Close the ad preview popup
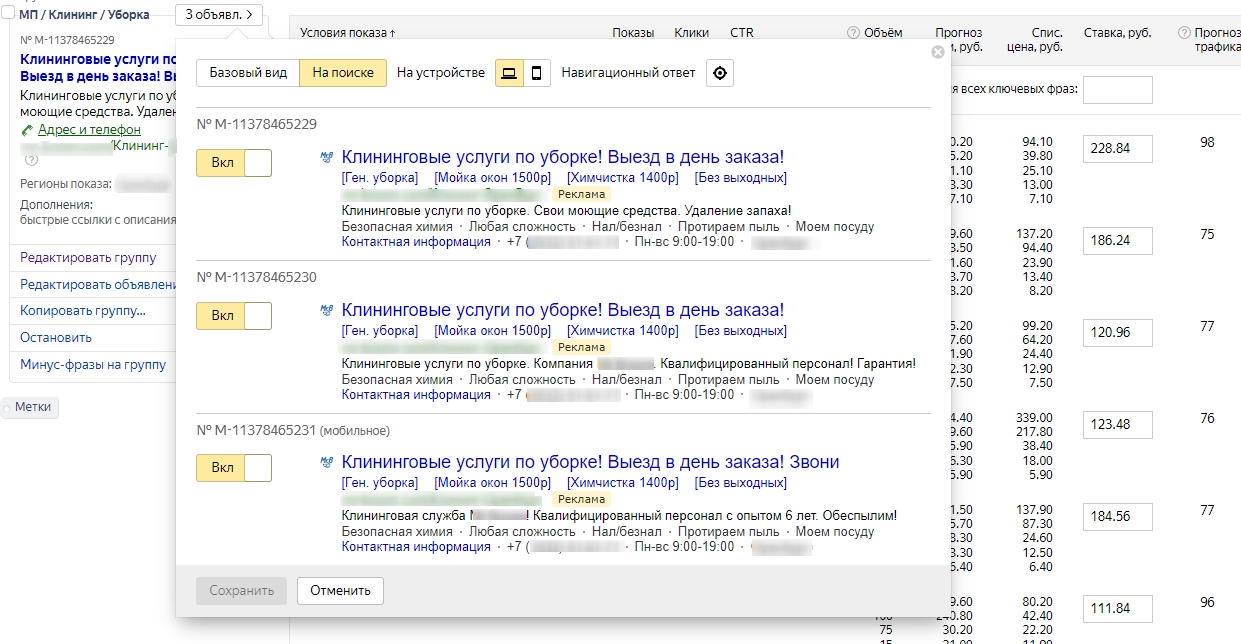 click(x=938, y=52)
